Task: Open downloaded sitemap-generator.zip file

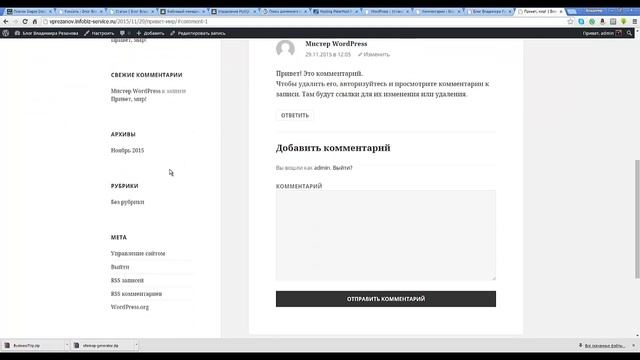Action: pos(102,345)
